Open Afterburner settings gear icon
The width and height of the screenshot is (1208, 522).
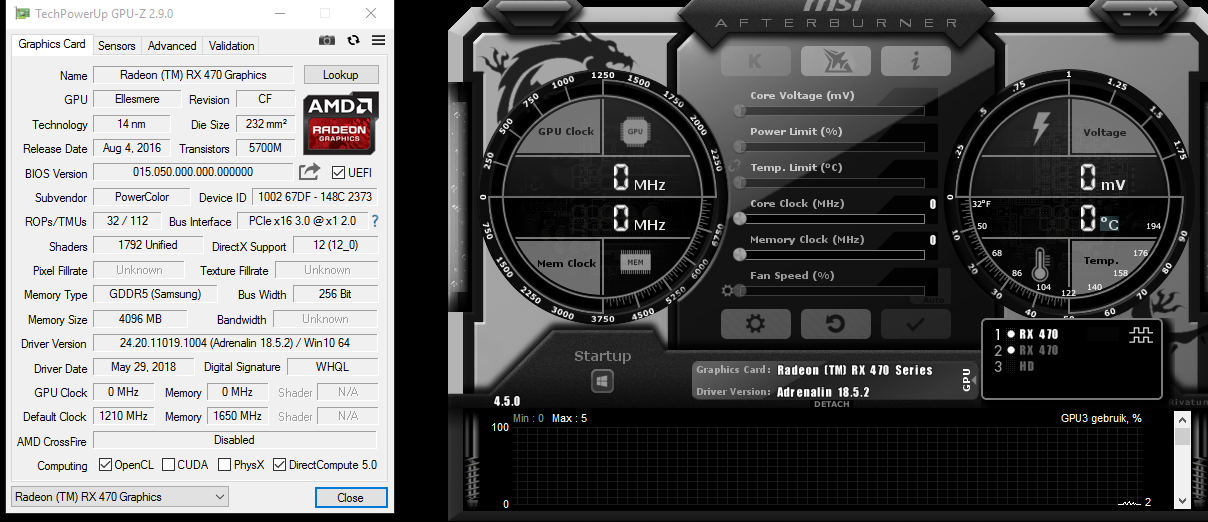coord(755,323)
